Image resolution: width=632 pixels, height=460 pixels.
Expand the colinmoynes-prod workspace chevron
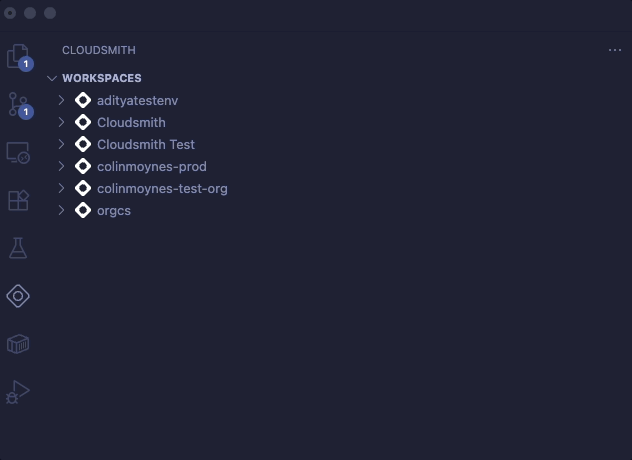pos(61,166)
